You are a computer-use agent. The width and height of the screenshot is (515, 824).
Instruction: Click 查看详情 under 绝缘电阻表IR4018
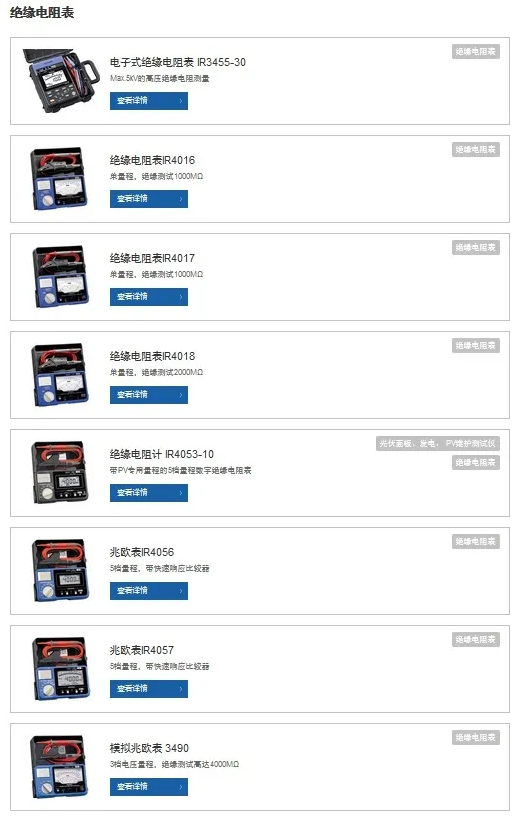149,395
